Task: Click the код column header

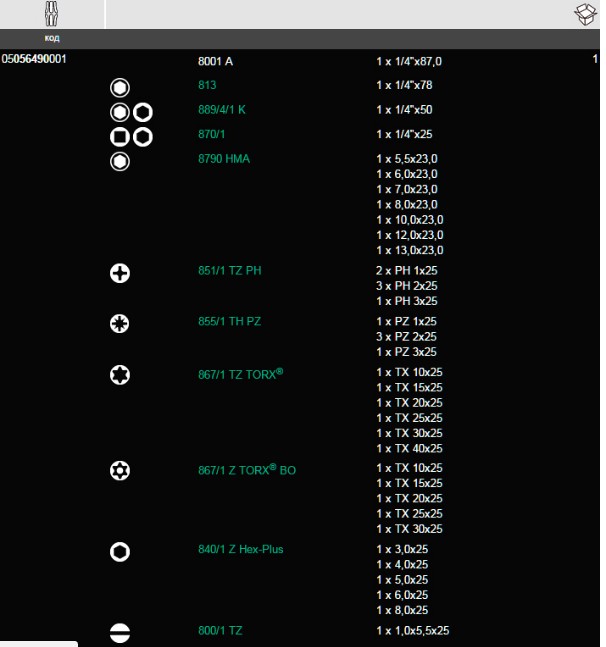Action: [x=52, y=38]
